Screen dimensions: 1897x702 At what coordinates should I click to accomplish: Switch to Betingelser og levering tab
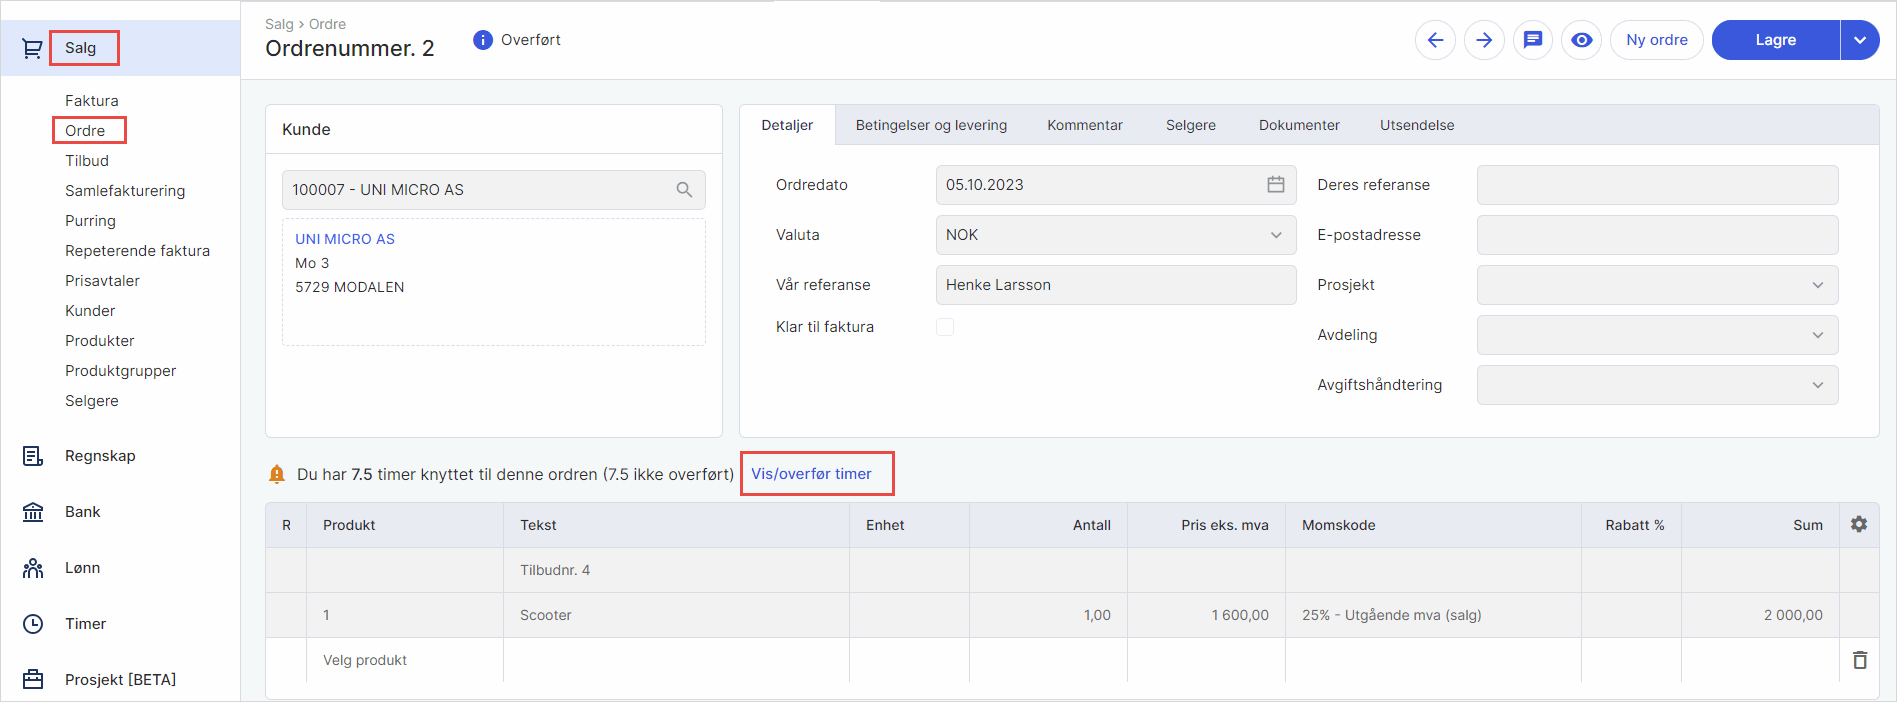tap(931, 125)
